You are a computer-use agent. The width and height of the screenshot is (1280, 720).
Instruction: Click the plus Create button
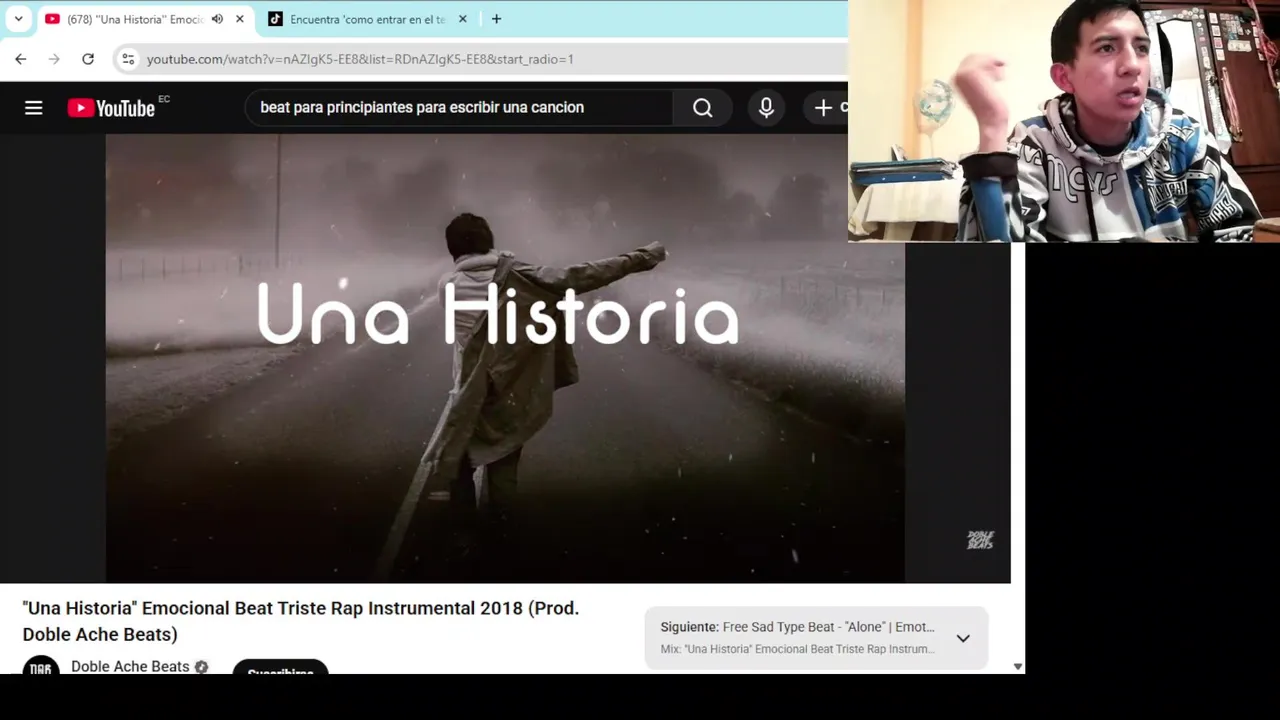pyautogui.click(x=823, y=108)
